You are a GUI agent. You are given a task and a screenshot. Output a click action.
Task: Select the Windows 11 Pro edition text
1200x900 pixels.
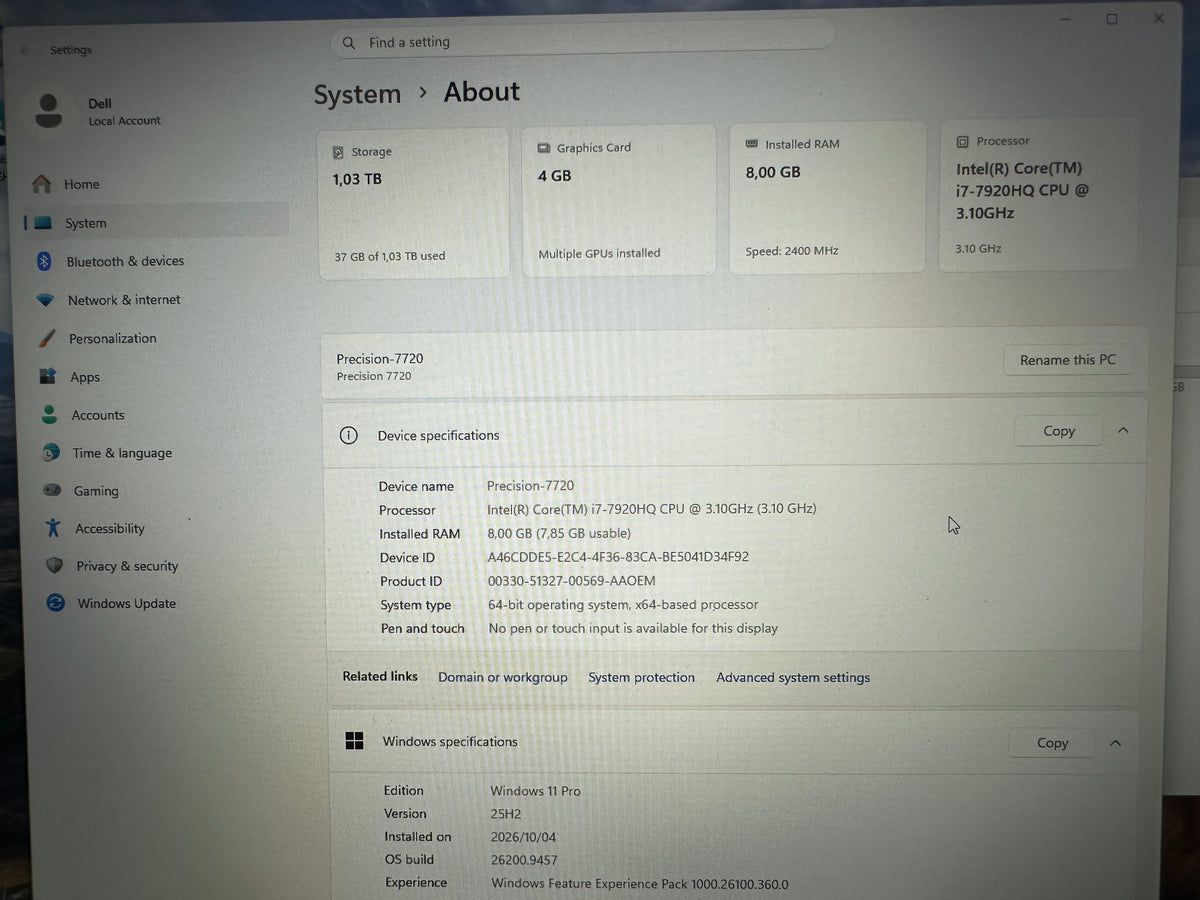(536, 791)
